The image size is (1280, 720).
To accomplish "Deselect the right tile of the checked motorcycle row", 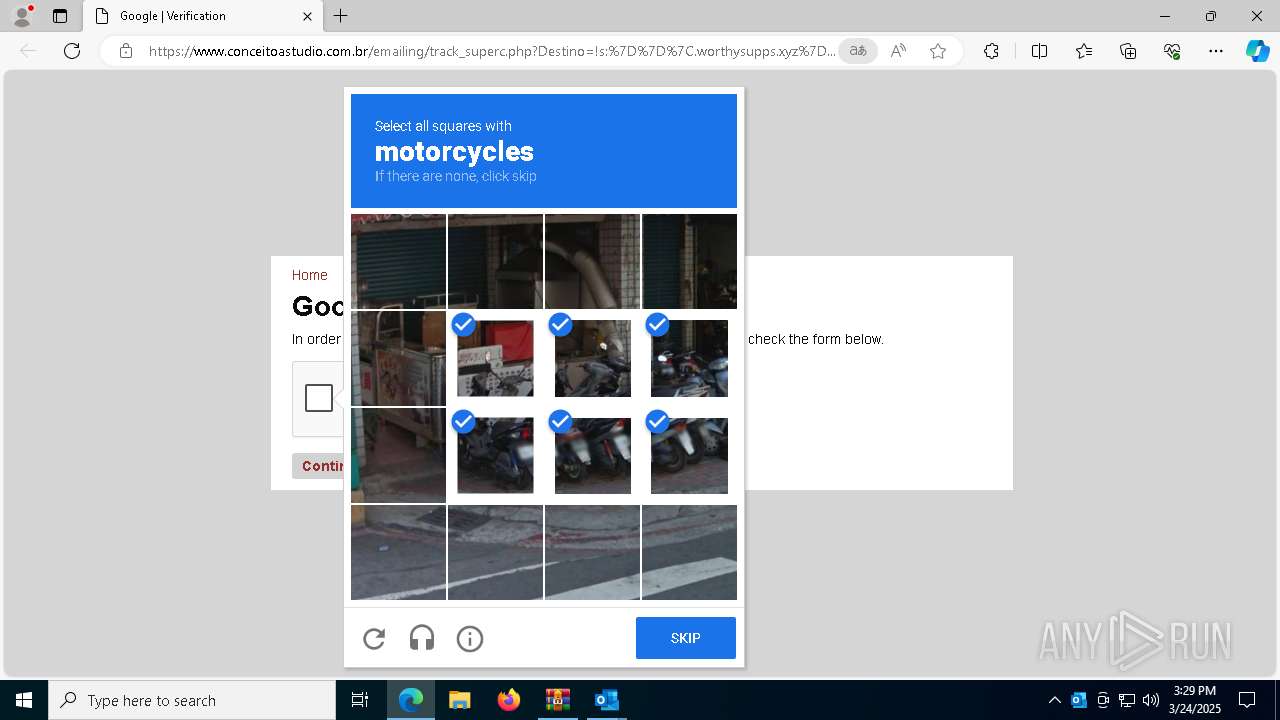I will click(689, 358).
